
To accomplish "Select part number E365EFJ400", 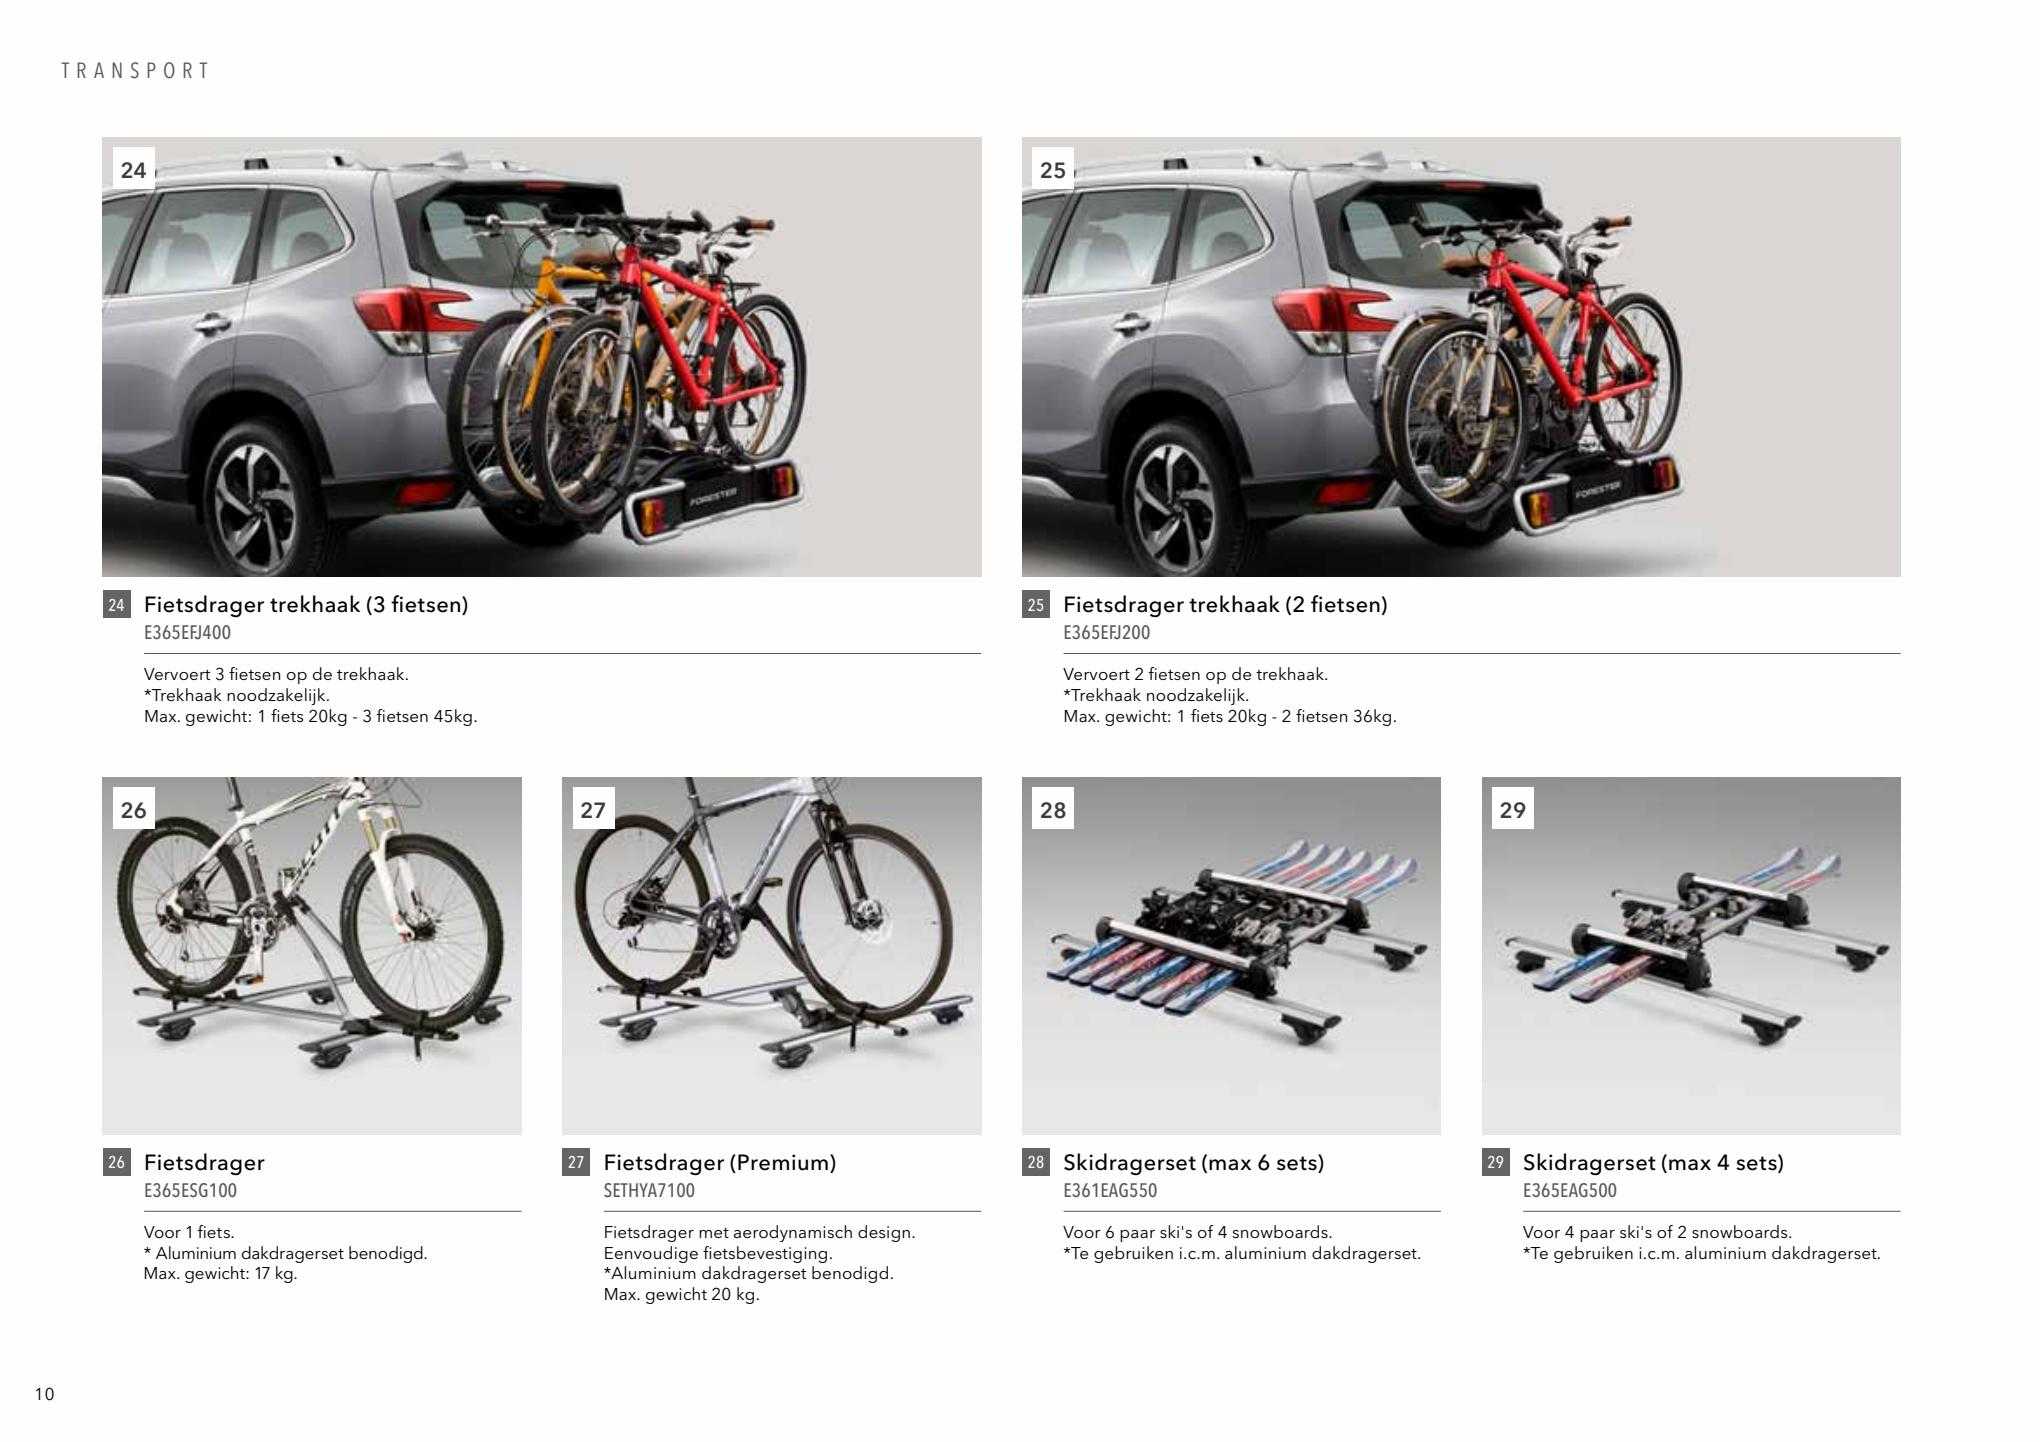I will click(187, 633).
